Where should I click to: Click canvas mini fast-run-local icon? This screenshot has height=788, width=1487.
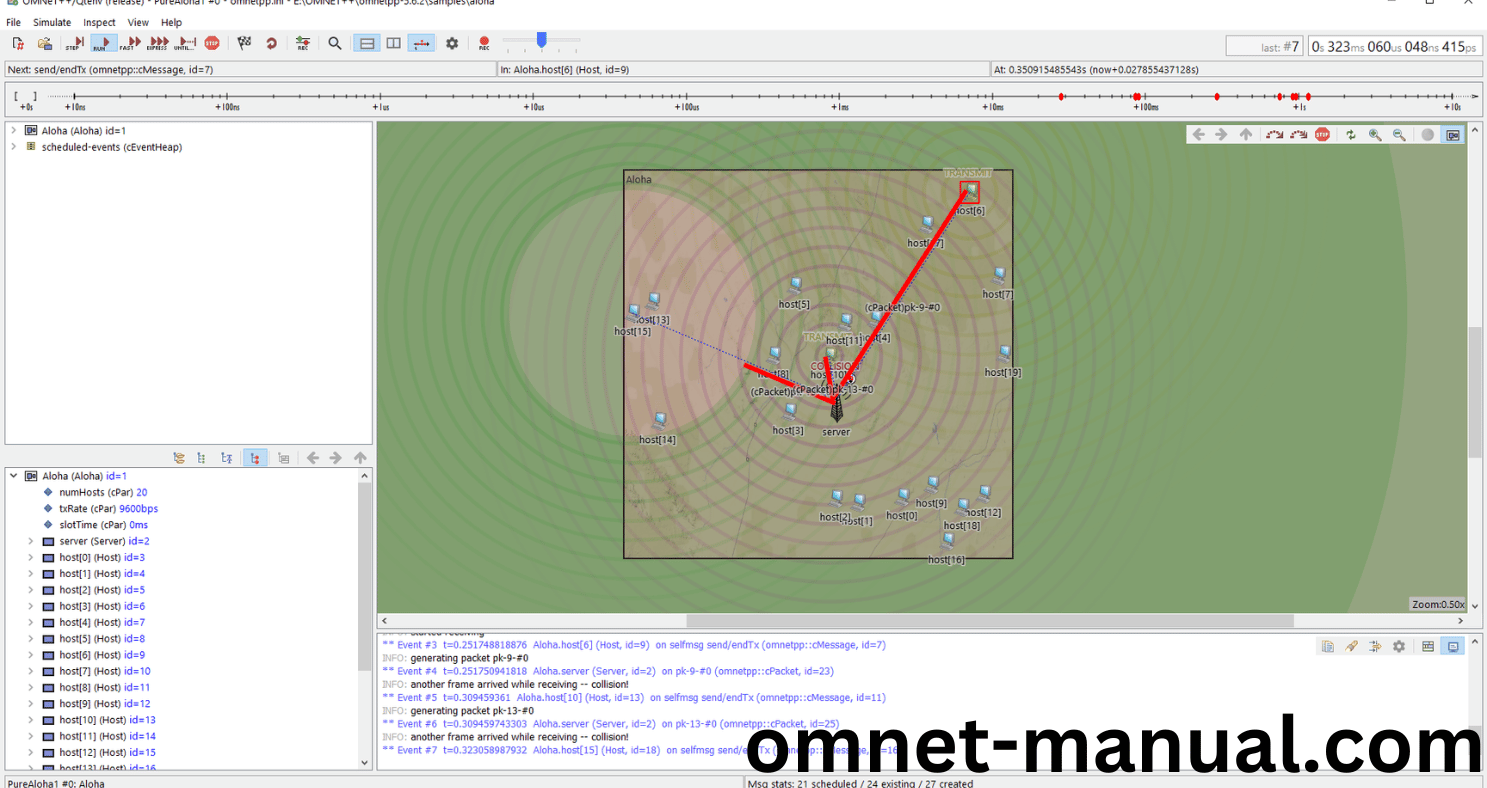pos(1298,134)
